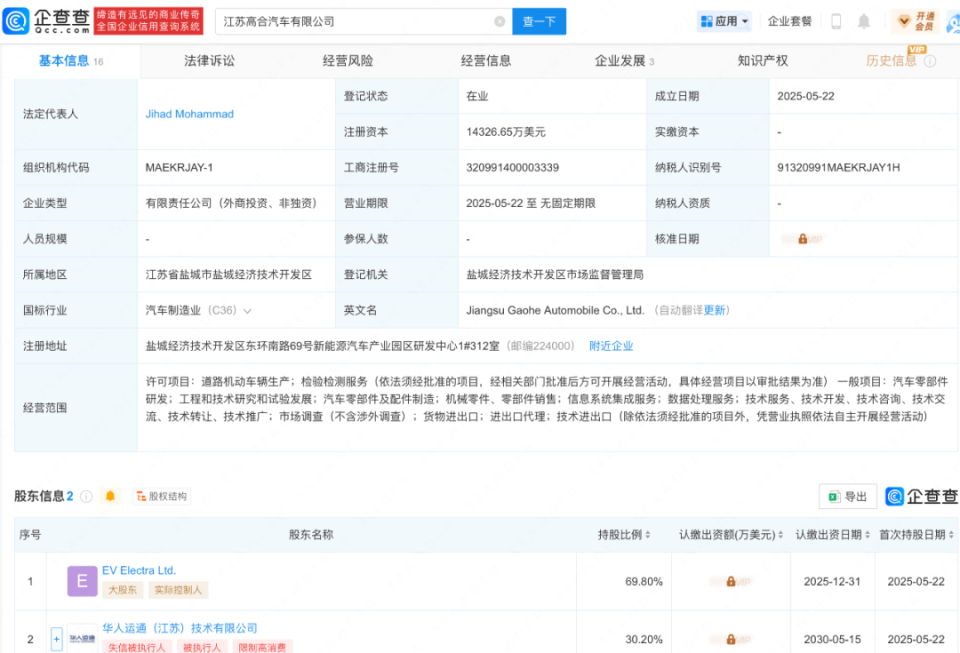Switch to 知识产权 tab

click(763, 61)
